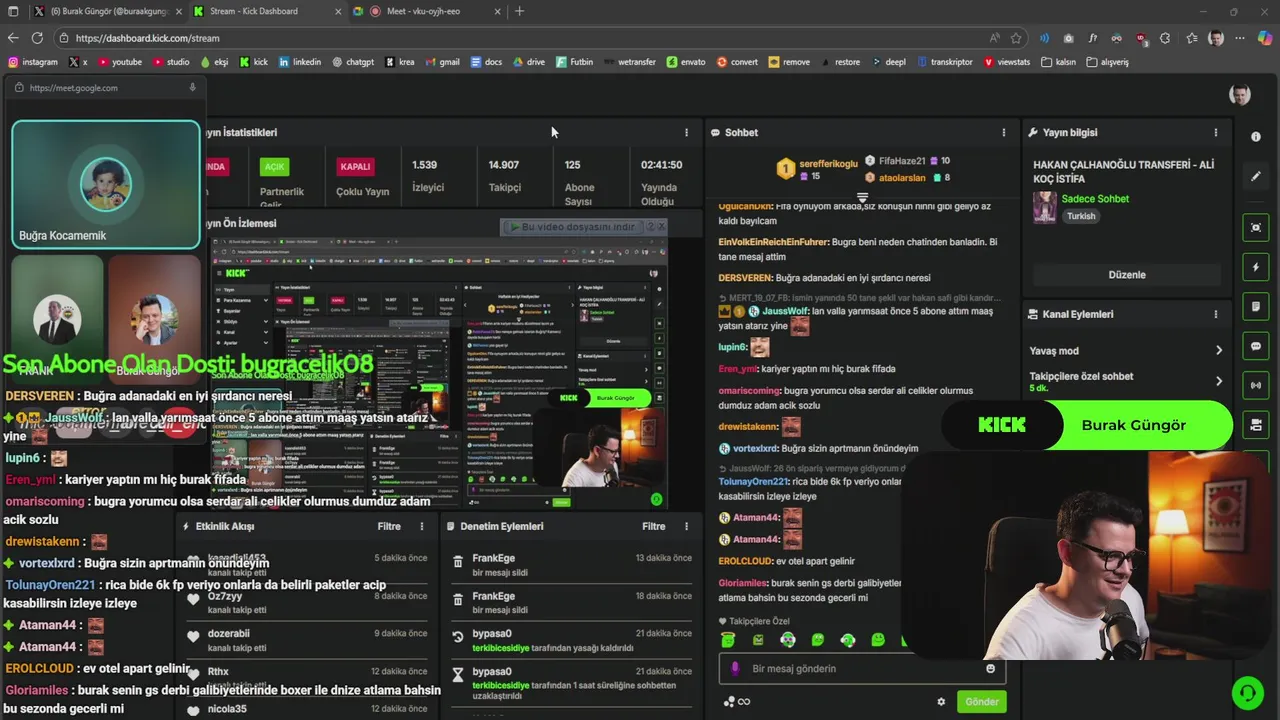
Task: Open the green headset support button
Action: pyautogui.click(x=1246, y=692)
